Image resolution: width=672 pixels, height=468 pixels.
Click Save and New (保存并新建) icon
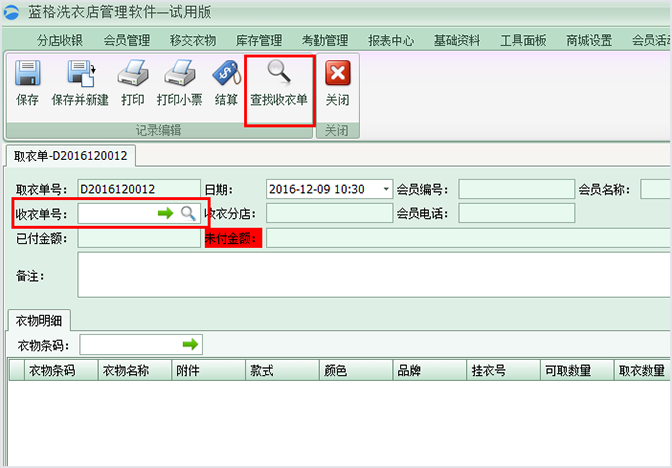(x=81, y=73)
